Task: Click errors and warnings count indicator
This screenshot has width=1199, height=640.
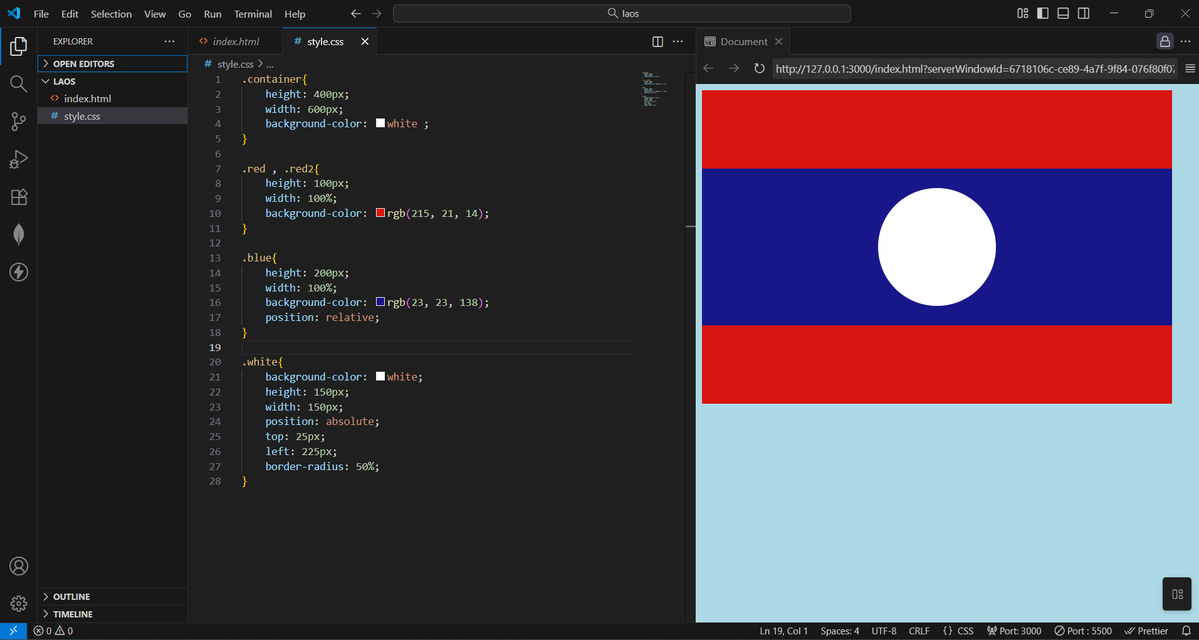Action: point(53,631)
